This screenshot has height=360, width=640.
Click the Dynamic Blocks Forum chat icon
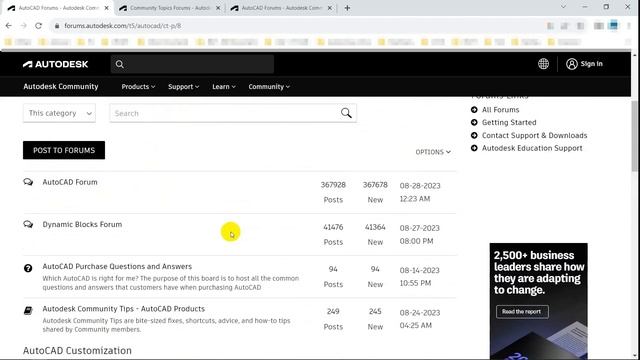(28, 224)
